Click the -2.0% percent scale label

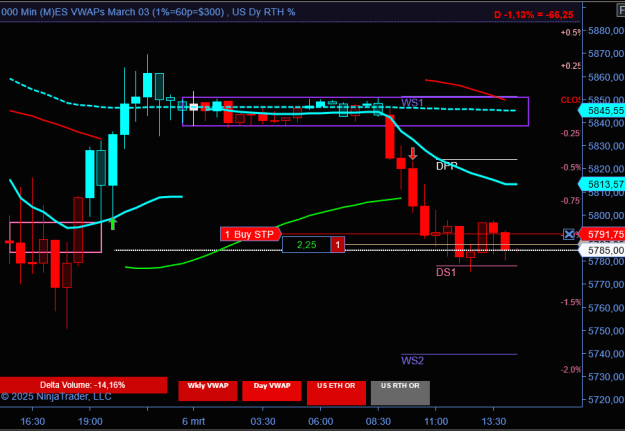pyautogui.click(x=570, y=370)
